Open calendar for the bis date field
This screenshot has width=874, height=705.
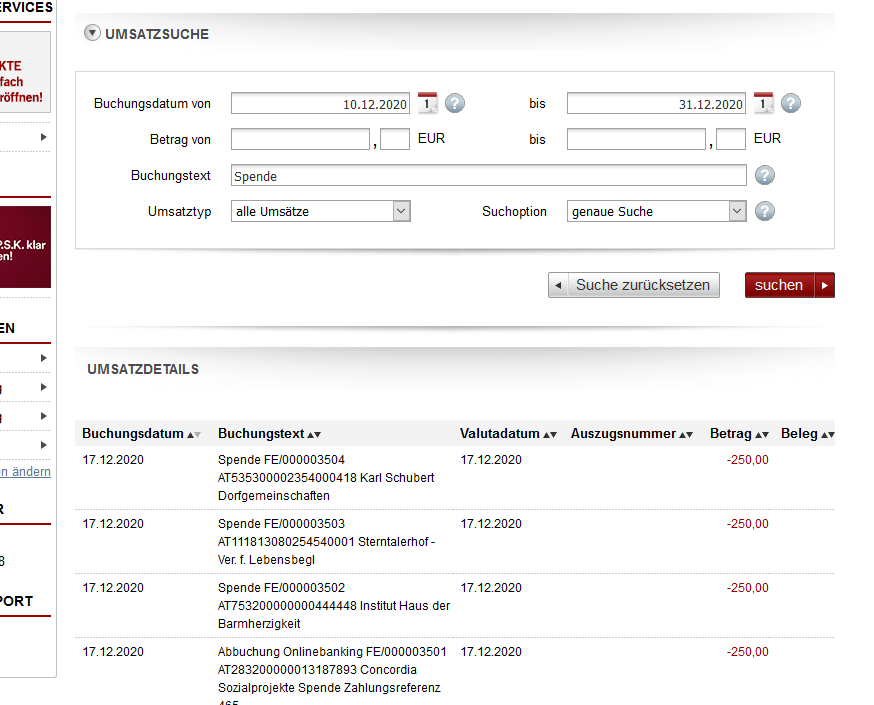764,103
